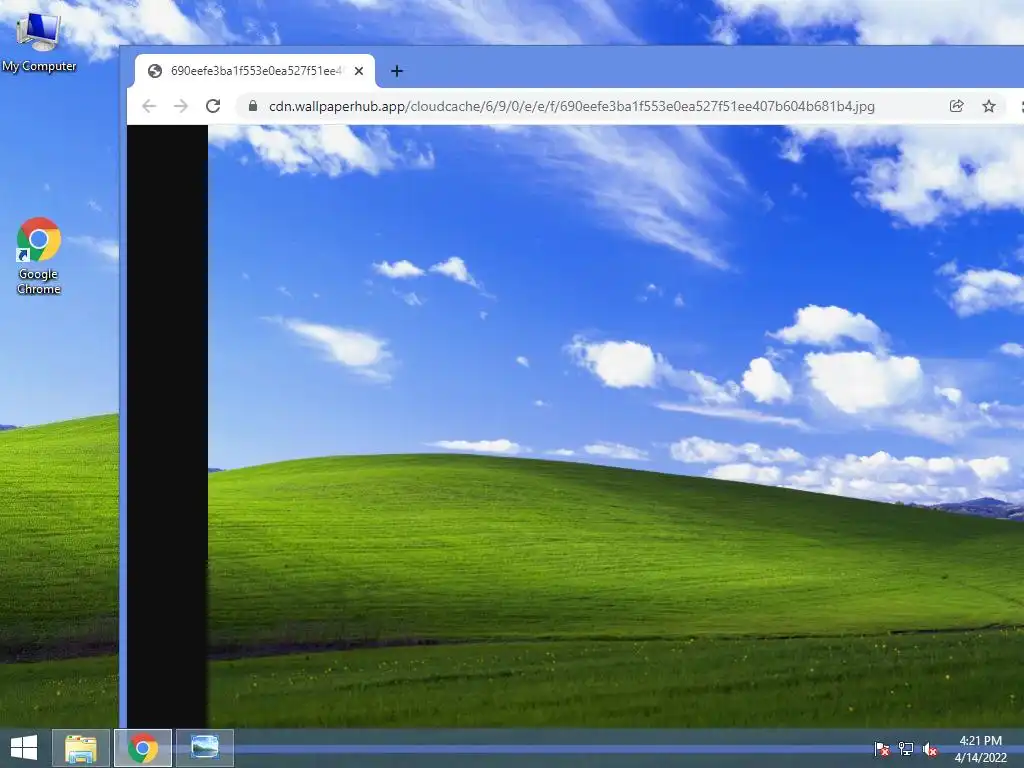Bookmark this page with star
Viewport: 1024px width, 768px height.
[989, 106]
